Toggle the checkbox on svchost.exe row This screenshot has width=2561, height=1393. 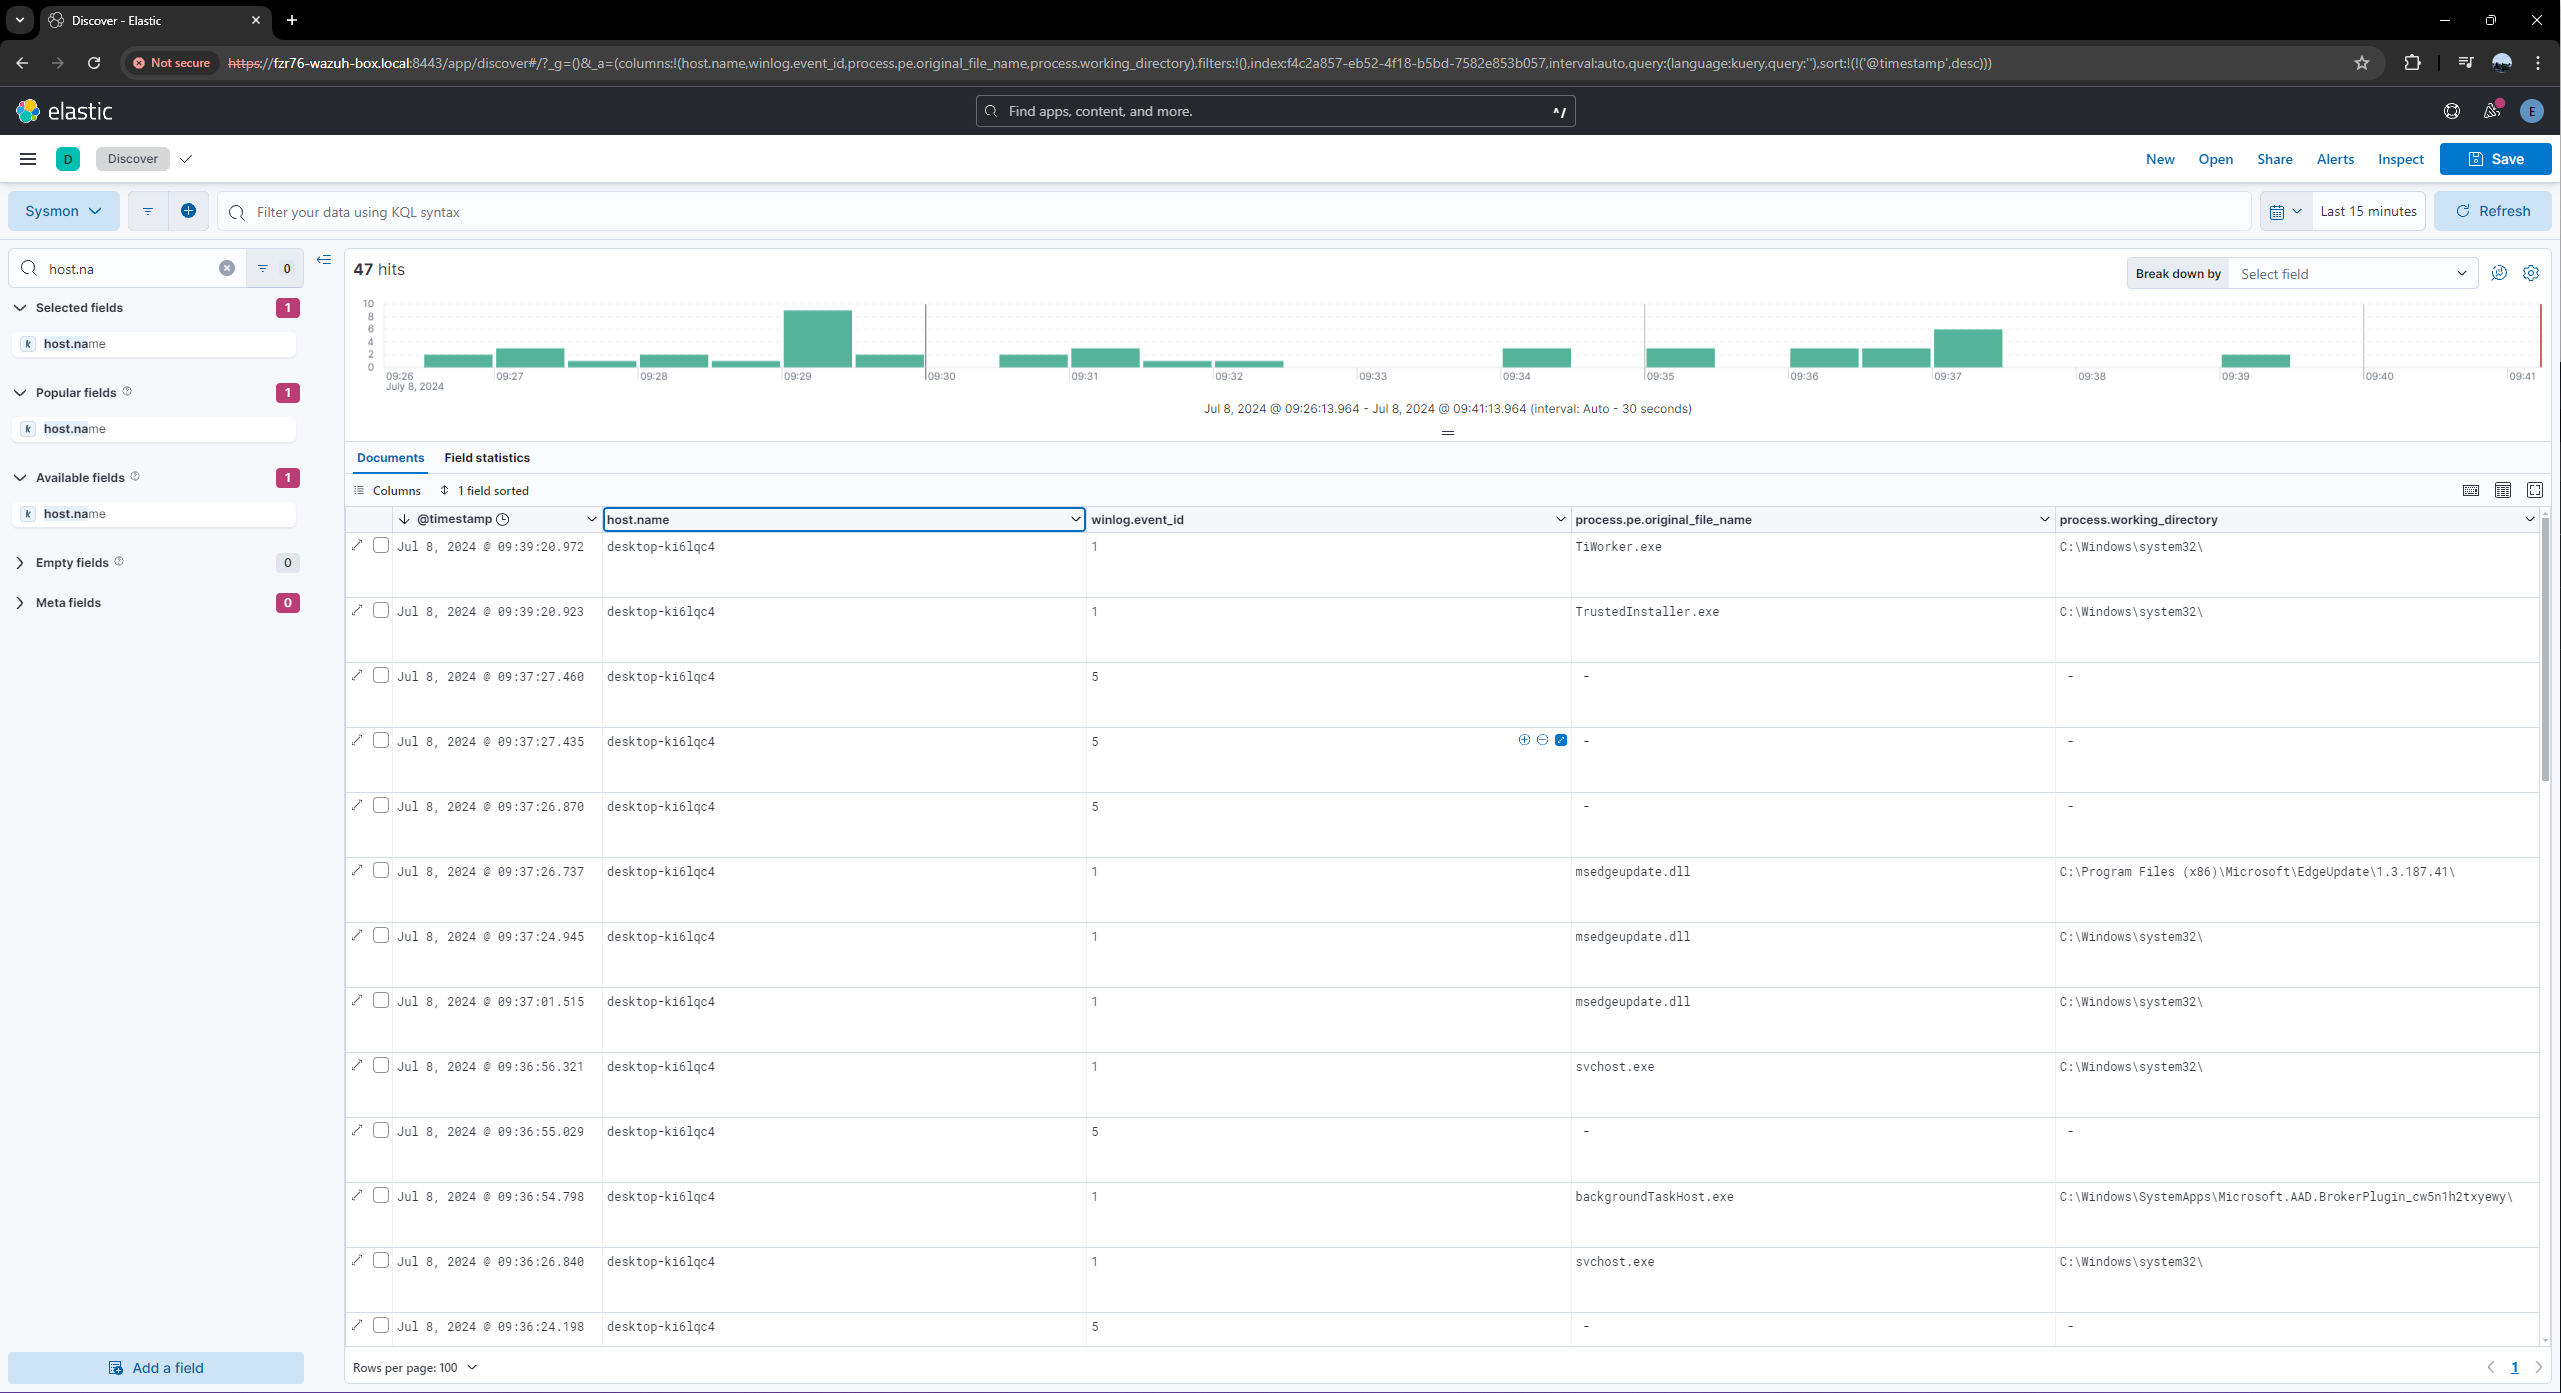click(379, 1065)
